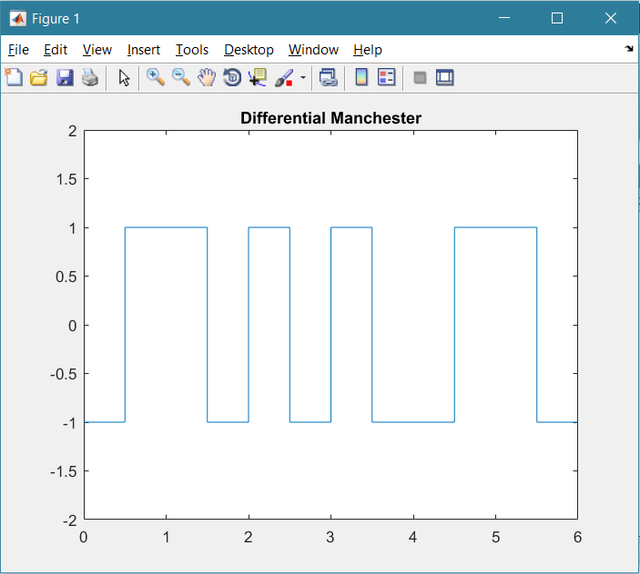The width and height of the screenshot is (640, 574).
Task: Expand the Brush tool color dropdown arrow
Action: [x=303, y=77]
